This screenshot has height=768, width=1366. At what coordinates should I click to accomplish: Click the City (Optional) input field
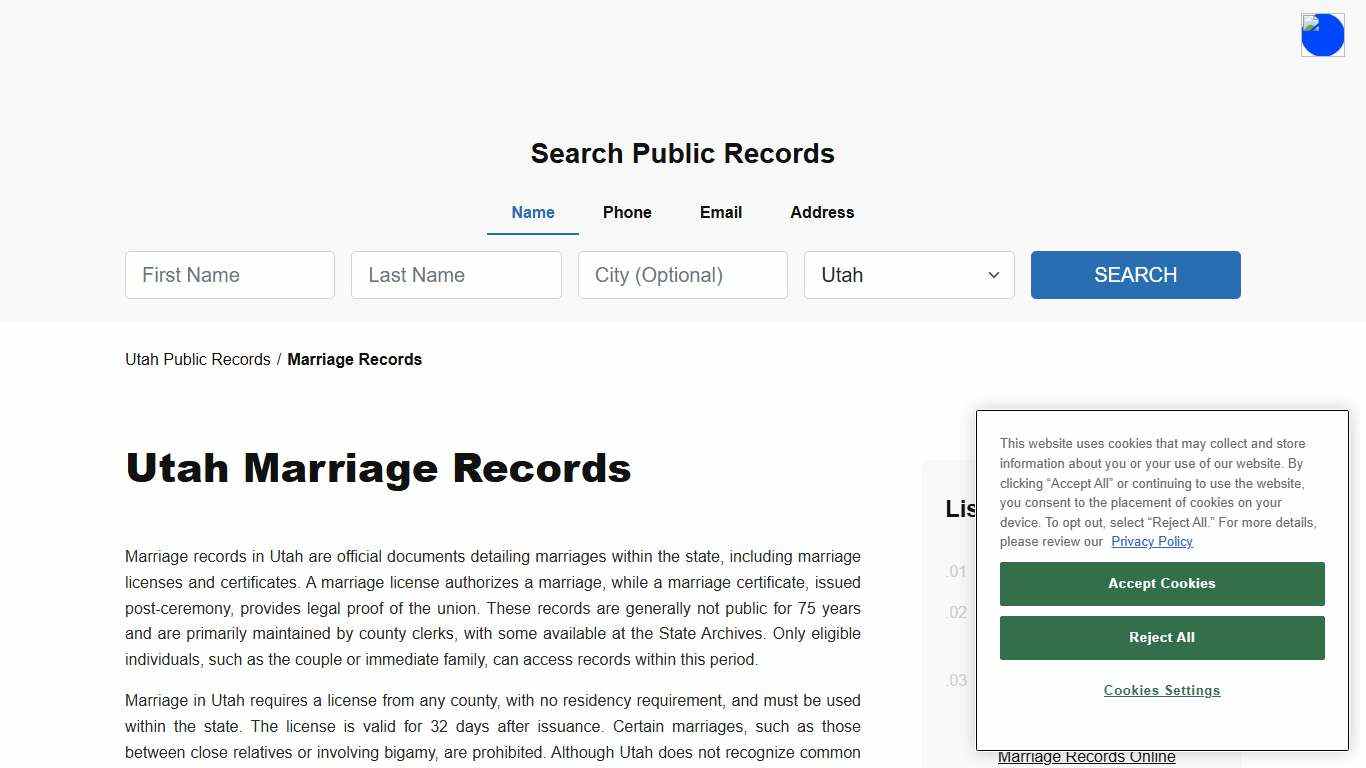[682, 275]
